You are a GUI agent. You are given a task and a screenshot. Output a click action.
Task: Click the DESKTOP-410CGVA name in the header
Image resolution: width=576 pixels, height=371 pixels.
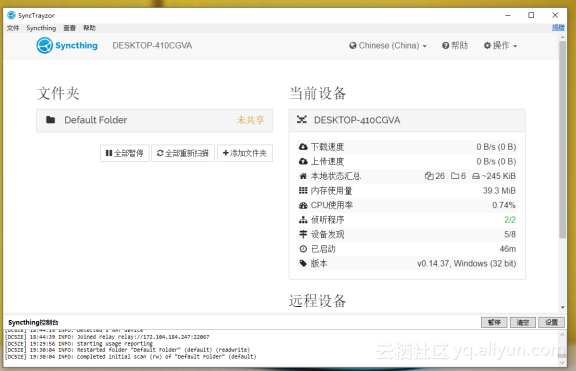coord(152,46)
